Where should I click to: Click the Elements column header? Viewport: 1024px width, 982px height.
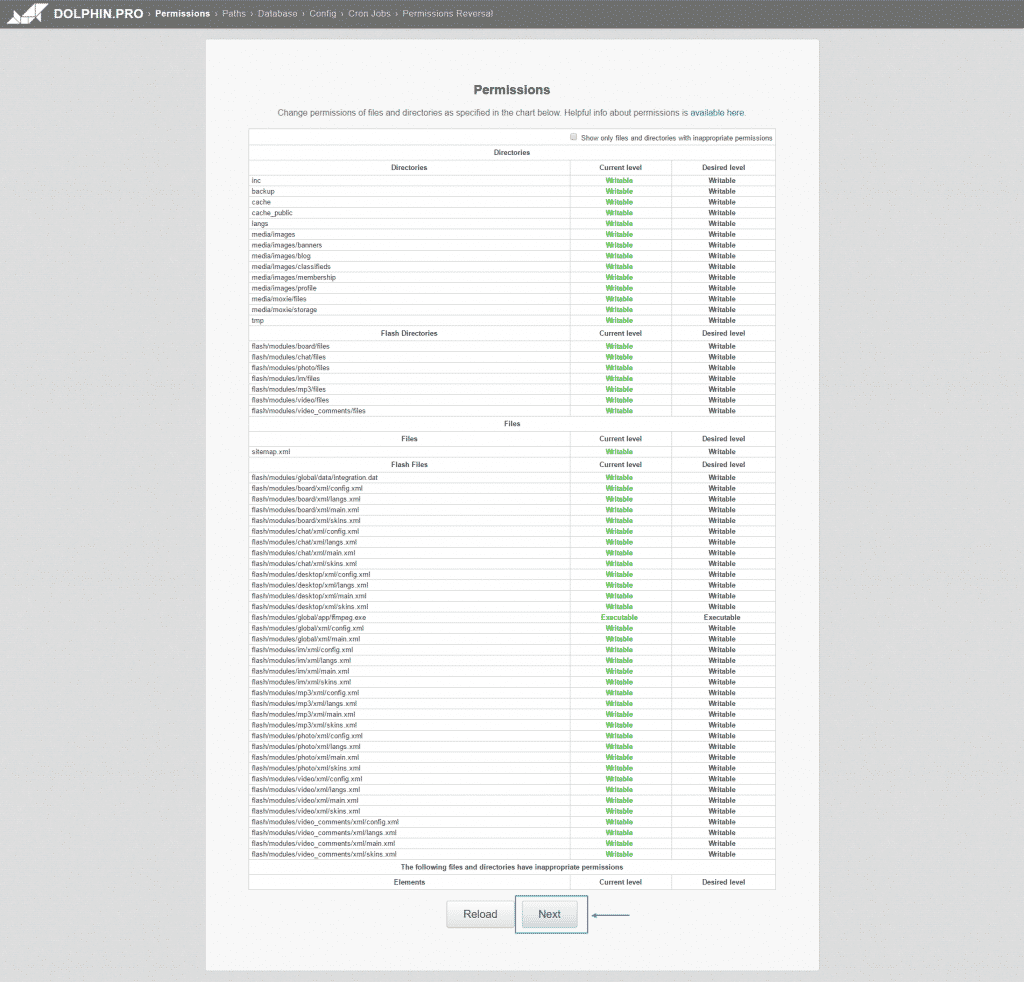coord(409,882)
